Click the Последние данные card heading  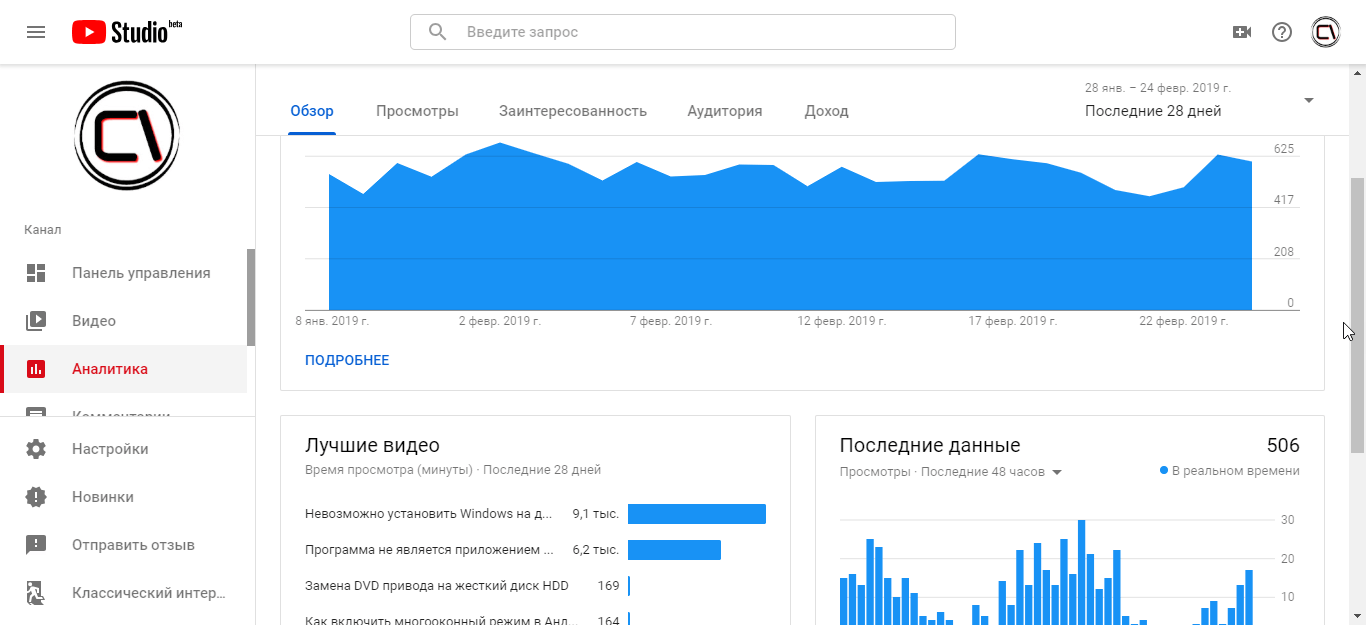click(930, 446)
